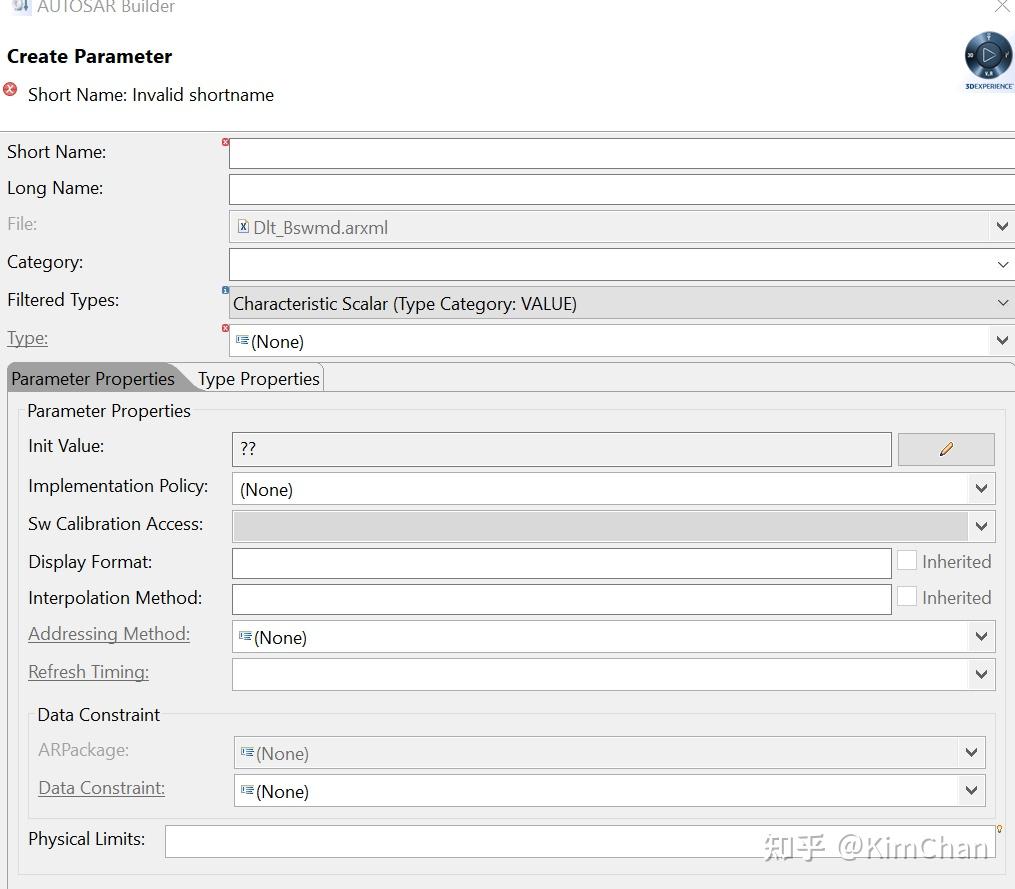Click the Physical Limits text field
Image resolution: width=1015 pixels, height=889 pixels.
pos(578,841)
